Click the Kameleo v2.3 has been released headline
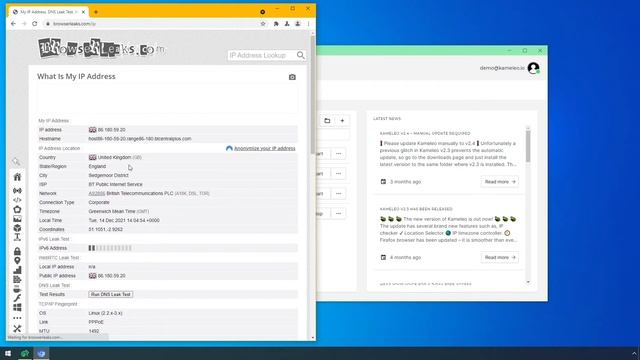Screen dimensions: 640x360 point(416,209)
